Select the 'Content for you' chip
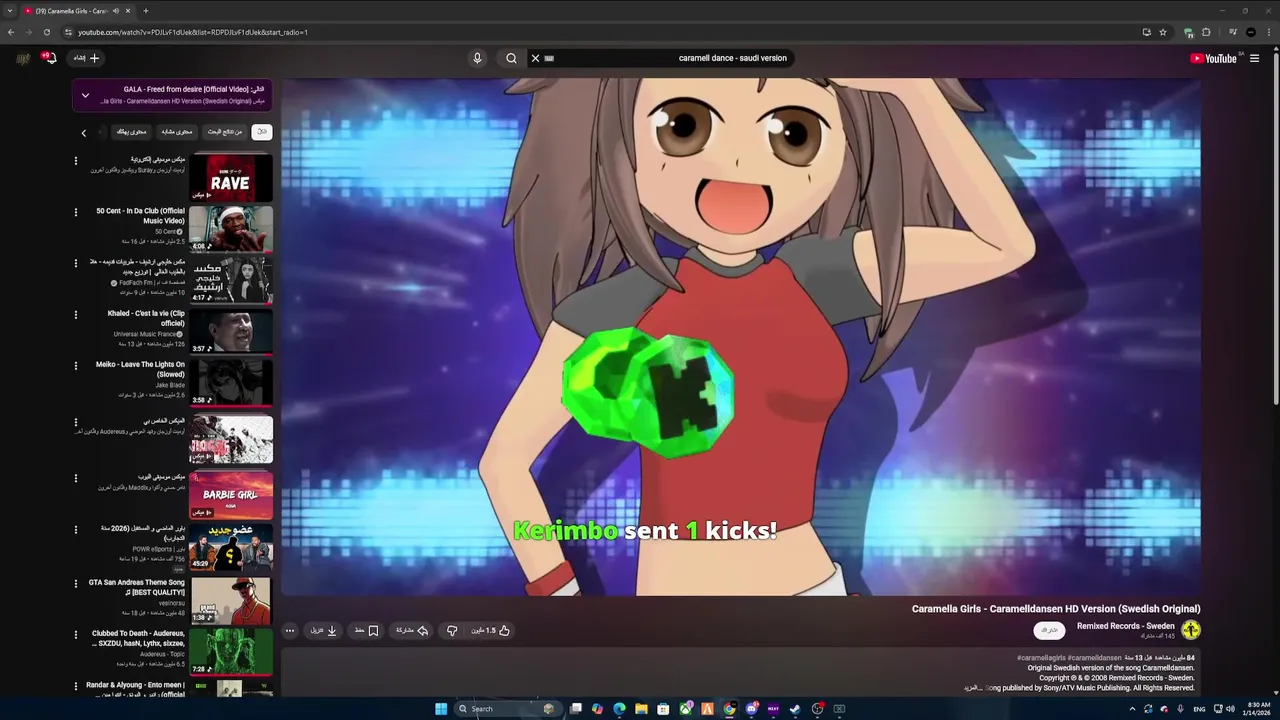This screenshot has width=1280, height=720. click(131, 131)
